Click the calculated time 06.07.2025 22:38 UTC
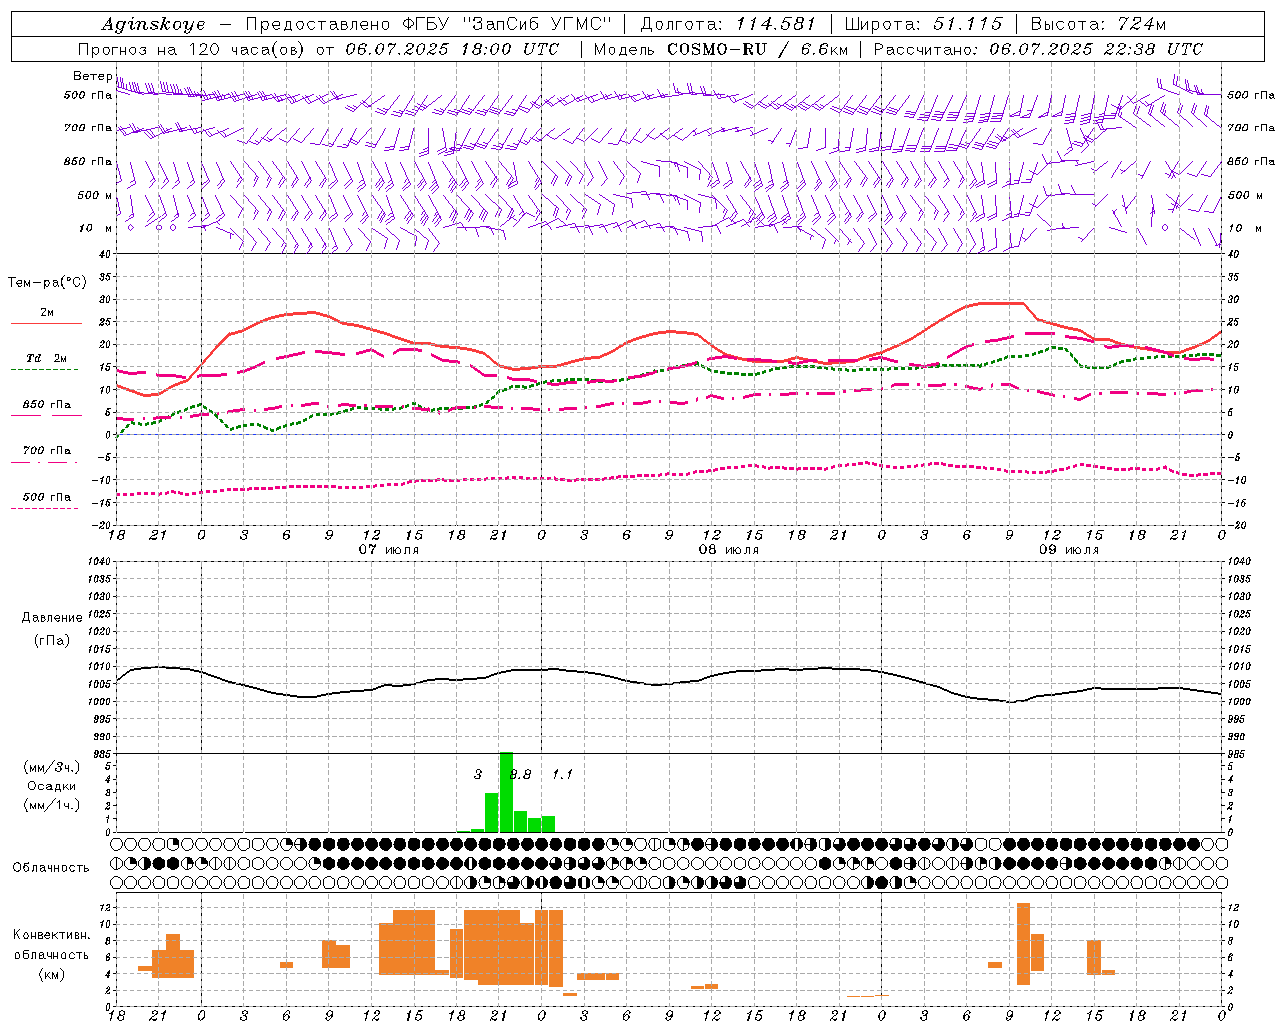This screenshot has width=1280, height=1024. (1096, 49)
